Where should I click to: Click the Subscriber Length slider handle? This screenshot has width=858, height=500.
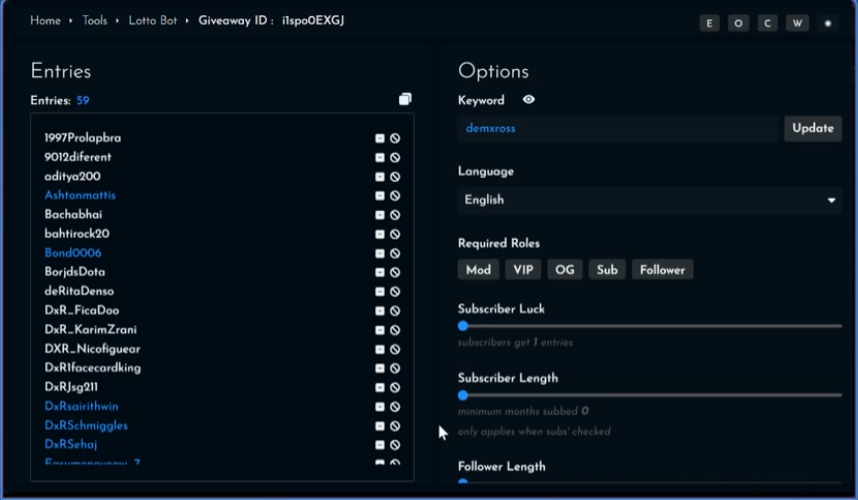point(463,395)
